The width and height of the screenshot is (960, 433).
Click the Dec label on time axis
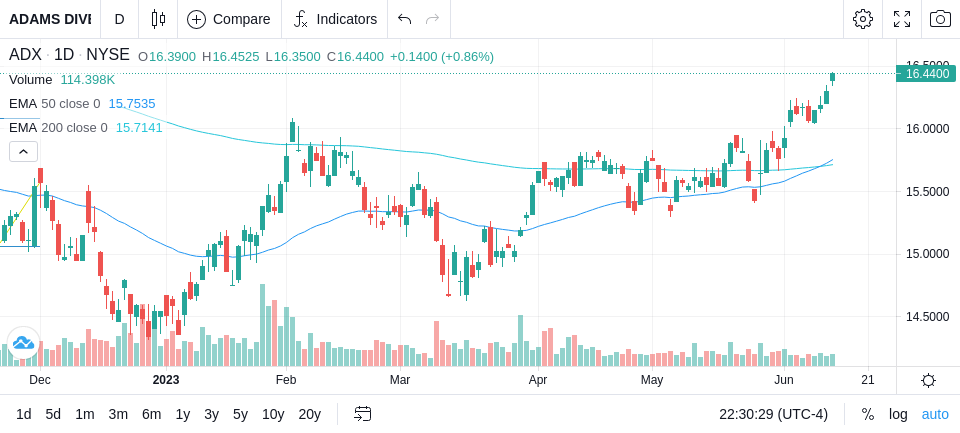[x=40, y=380]
